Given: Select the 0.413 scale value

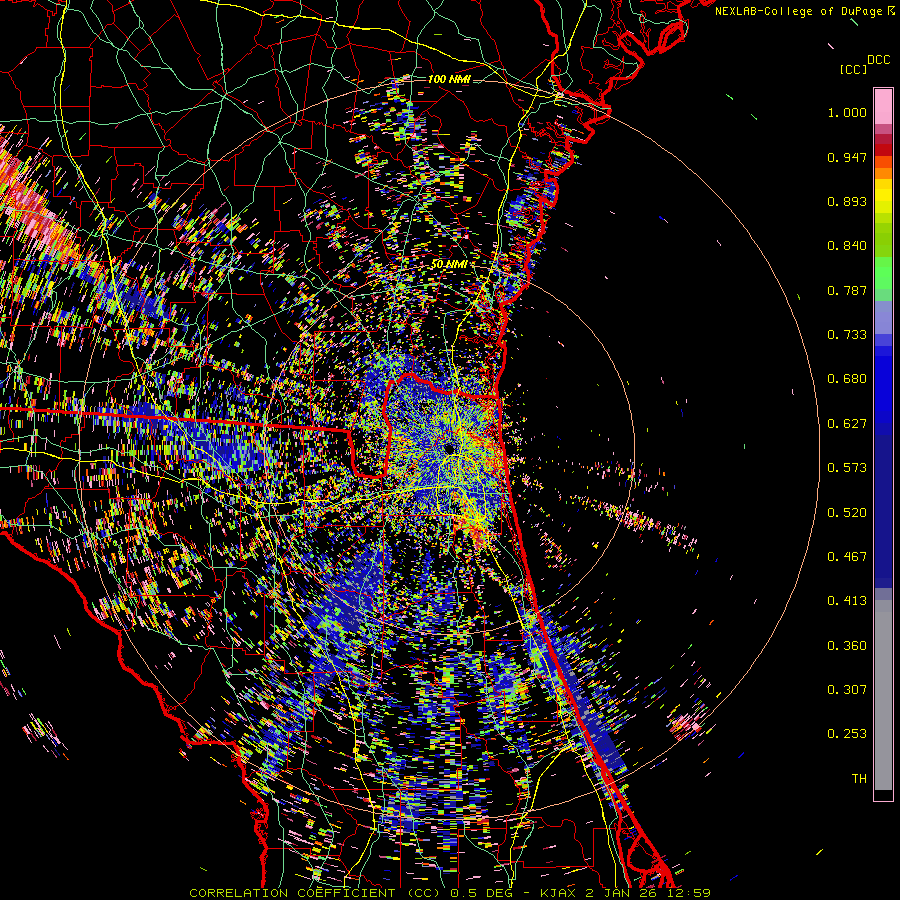Looking at the screenshot, I should tap(847, 601).
